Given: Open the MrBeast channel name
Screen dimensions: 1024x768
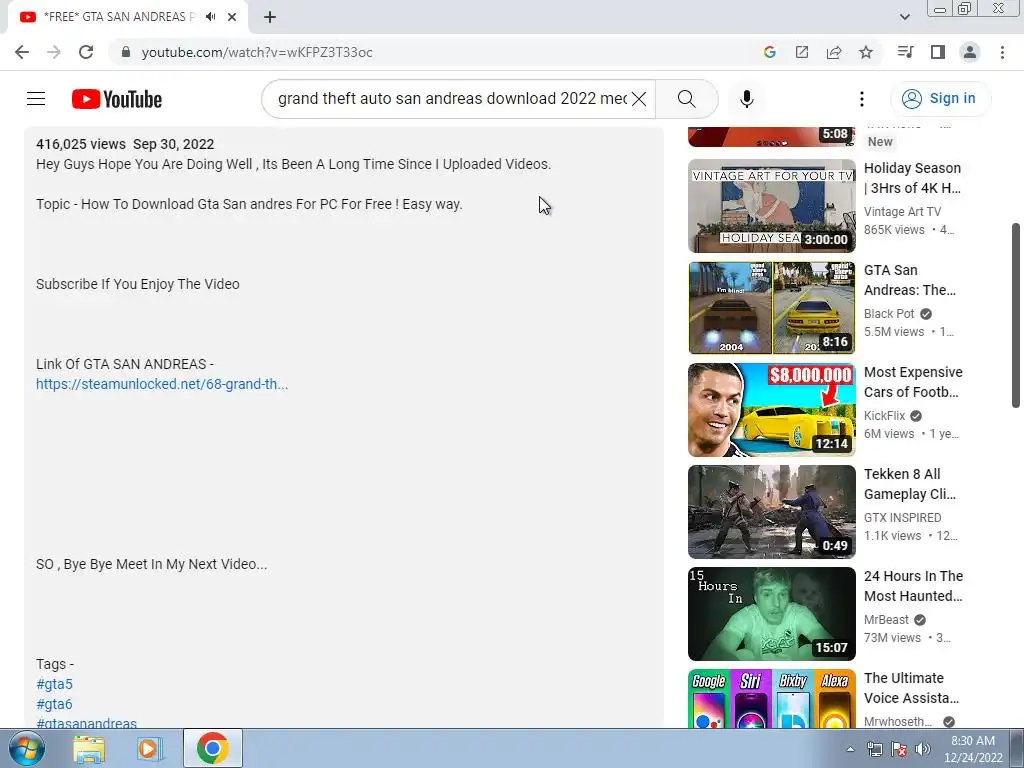Looking at the screenshot, I should [886, 619].
